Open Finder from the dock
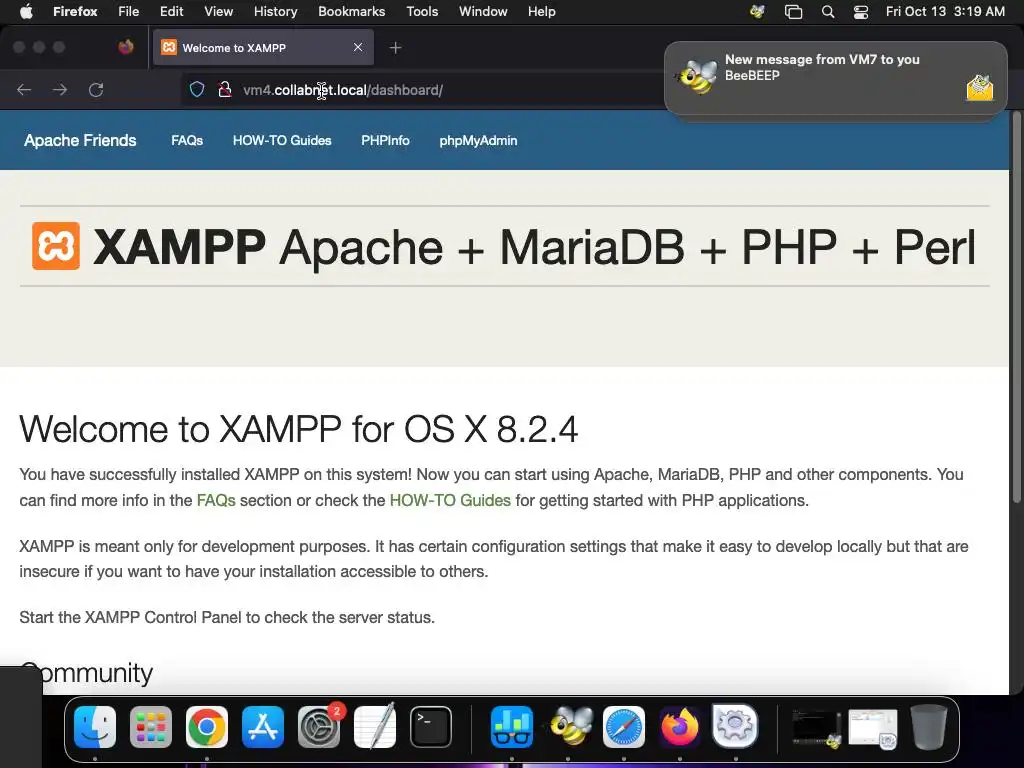The width and height of the screenshot is (1024, 768). (x=95, y=726)
